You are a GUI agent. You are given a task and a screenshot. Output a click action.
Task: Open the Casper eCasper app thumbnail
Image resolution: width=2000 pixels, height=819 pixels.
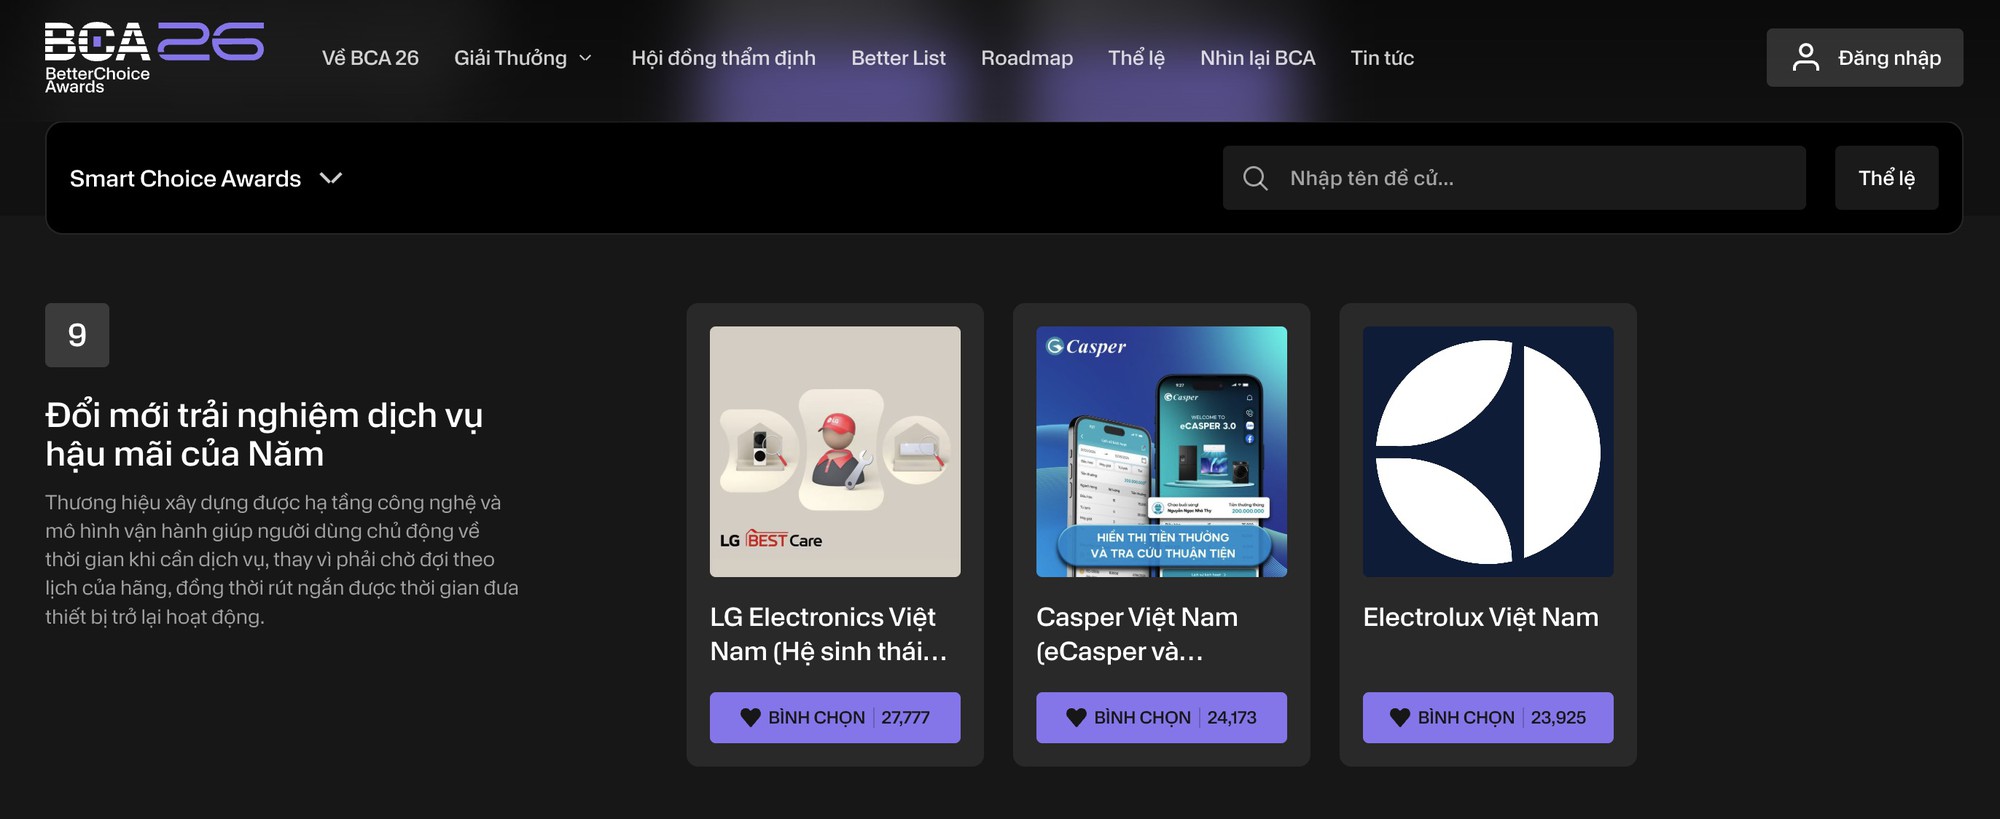[1161, 451]
